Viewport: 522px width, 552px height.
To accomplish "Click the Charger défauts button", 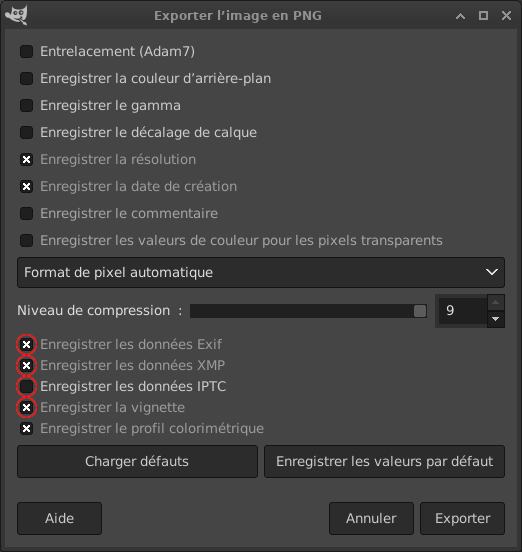I will click(x=137, y=462).
